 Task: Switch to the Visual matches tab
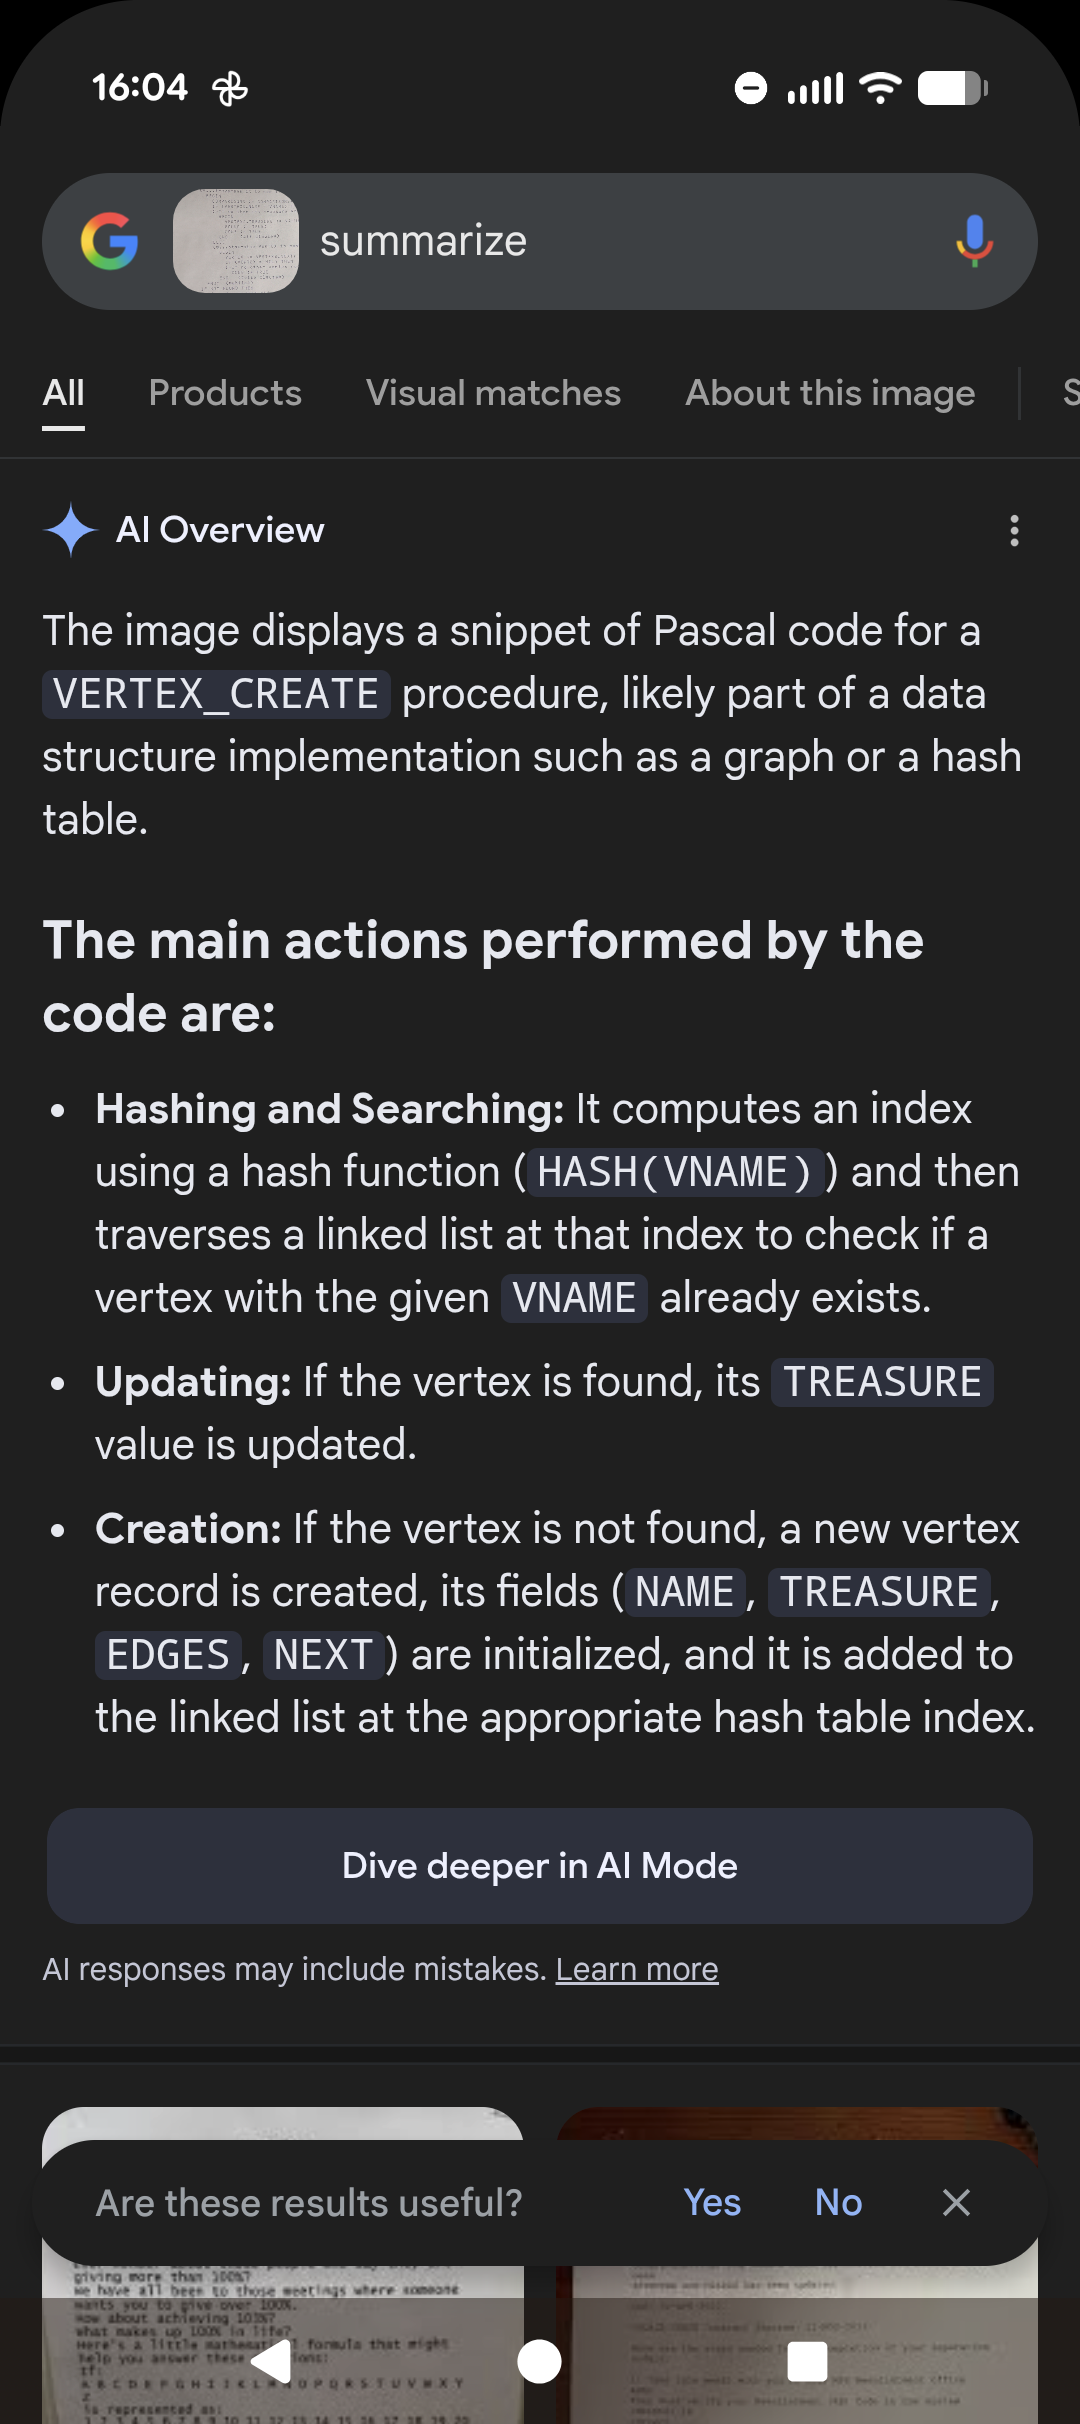click(x=493, y=393)
